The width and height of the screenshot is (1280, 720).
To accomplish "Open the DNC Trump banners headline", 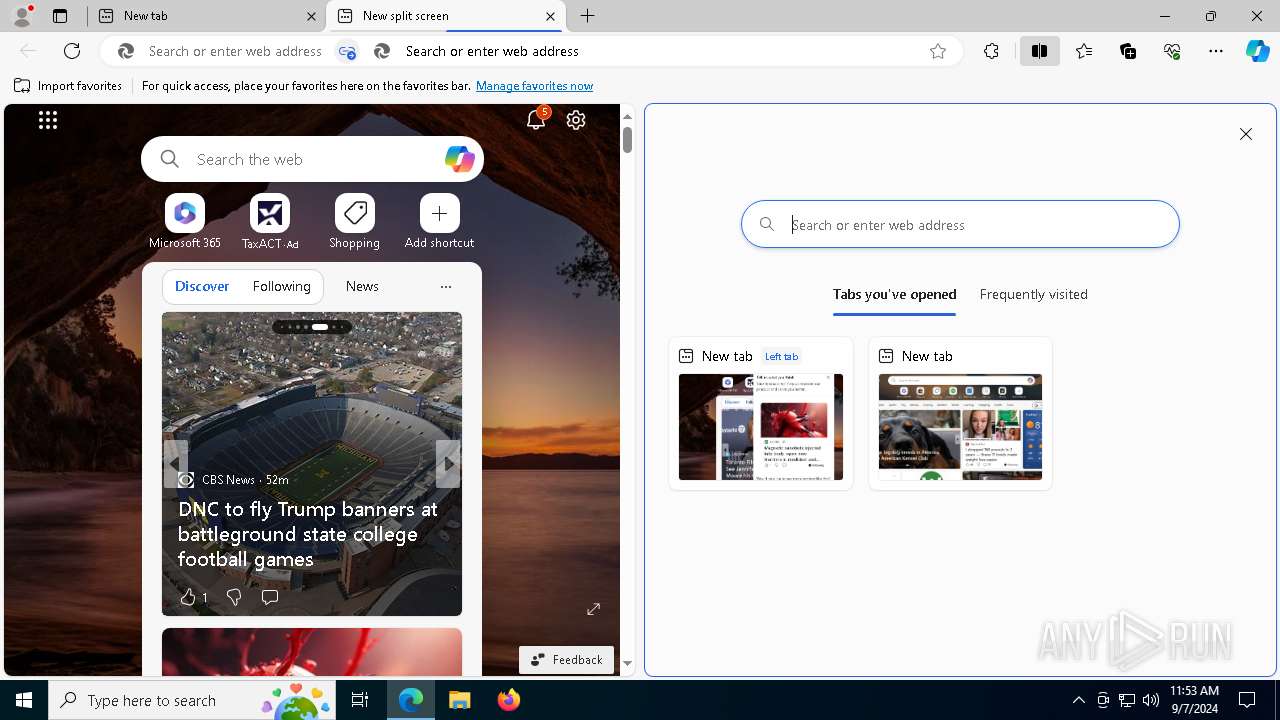I will pyautogui.click(x=308, y=534).
